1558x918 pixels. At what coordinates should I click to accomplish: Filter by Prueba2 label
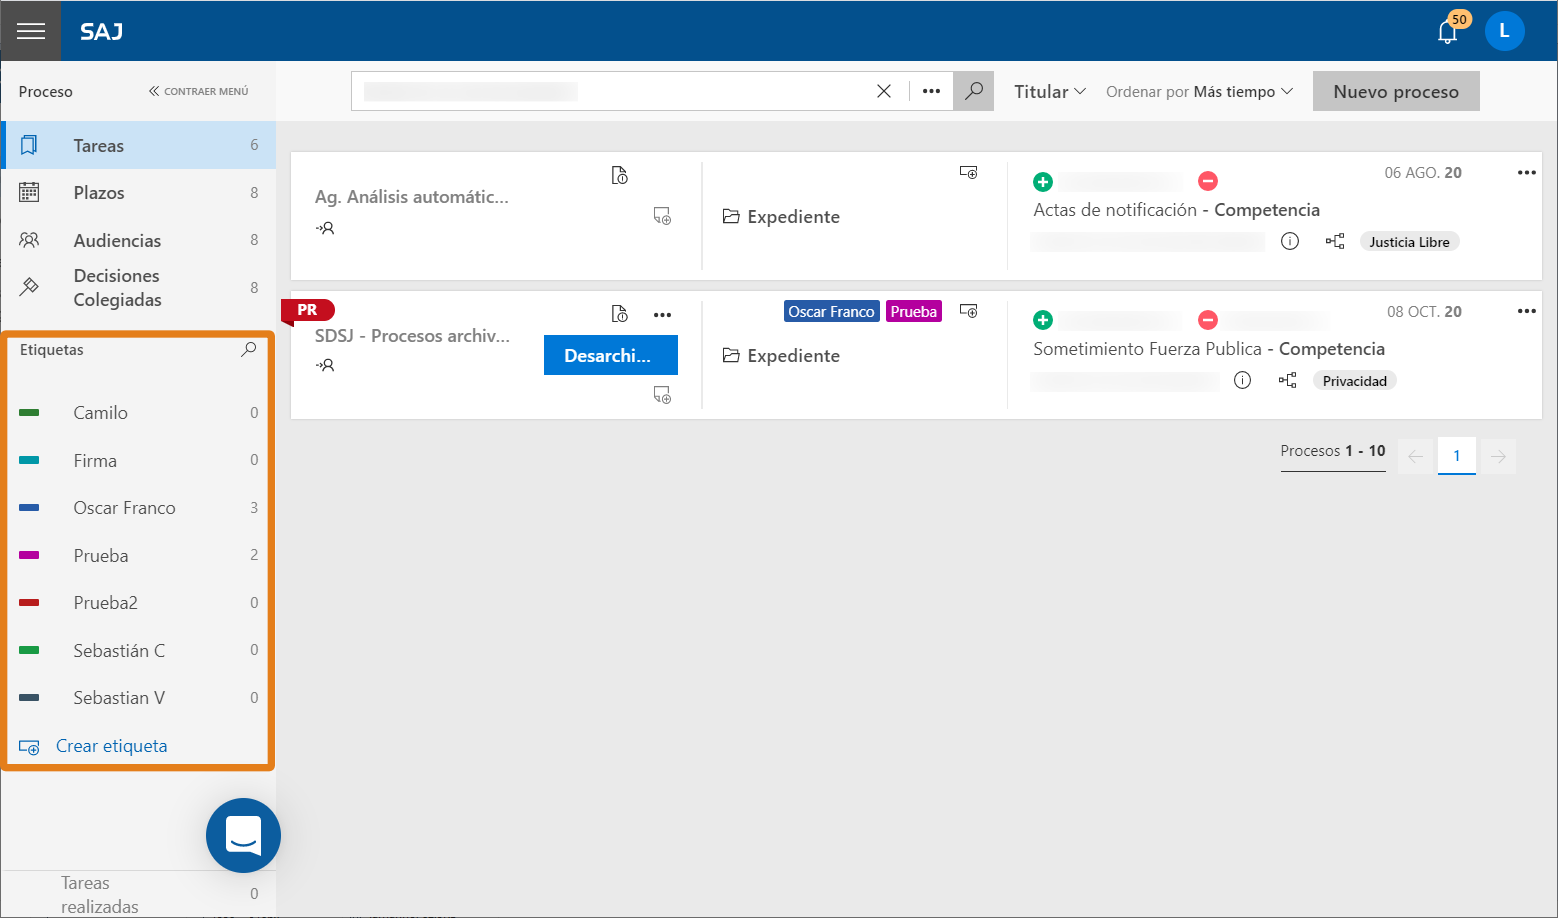click(x=138, y=603)
